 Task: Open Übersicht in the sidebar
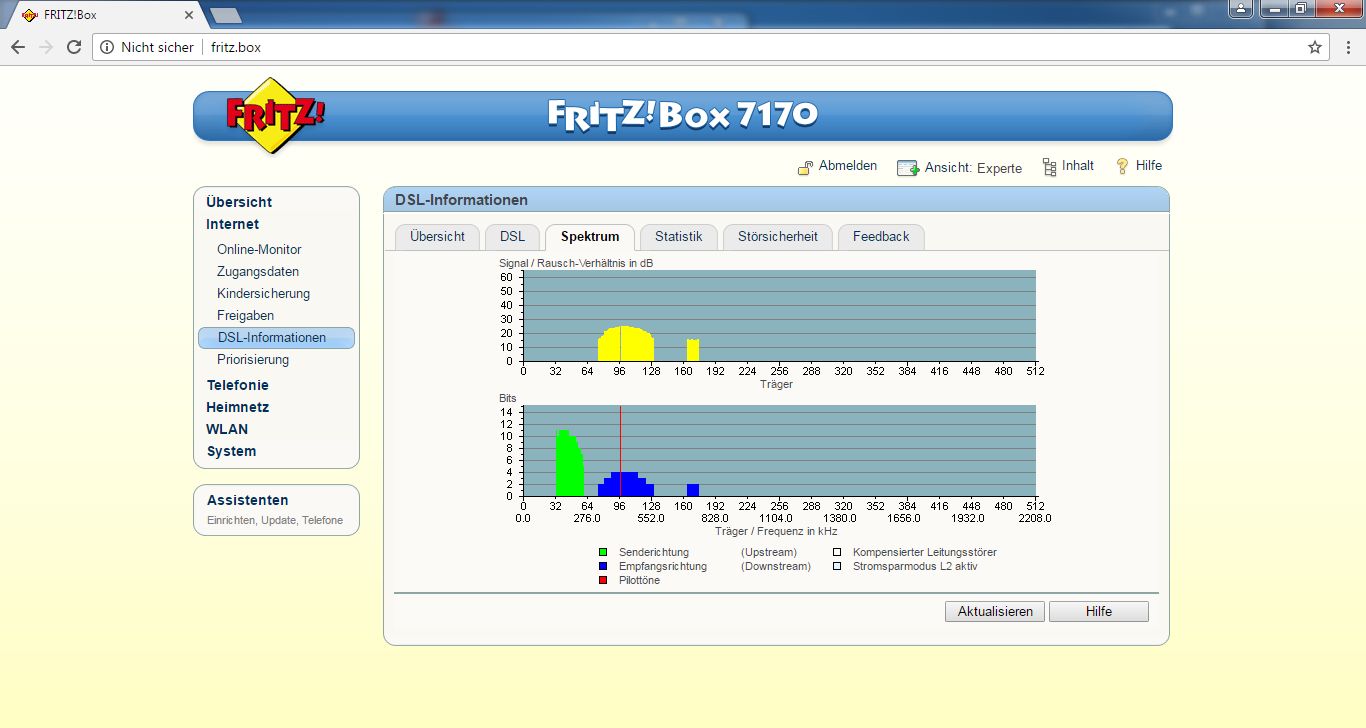(239, 202)
